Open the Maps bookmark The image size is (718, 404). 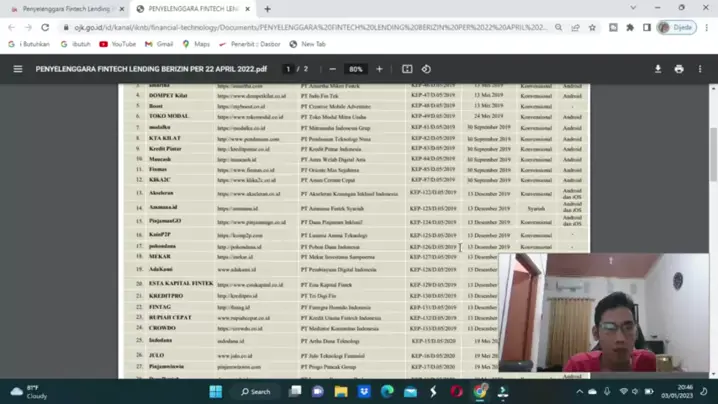coord(196,44)
